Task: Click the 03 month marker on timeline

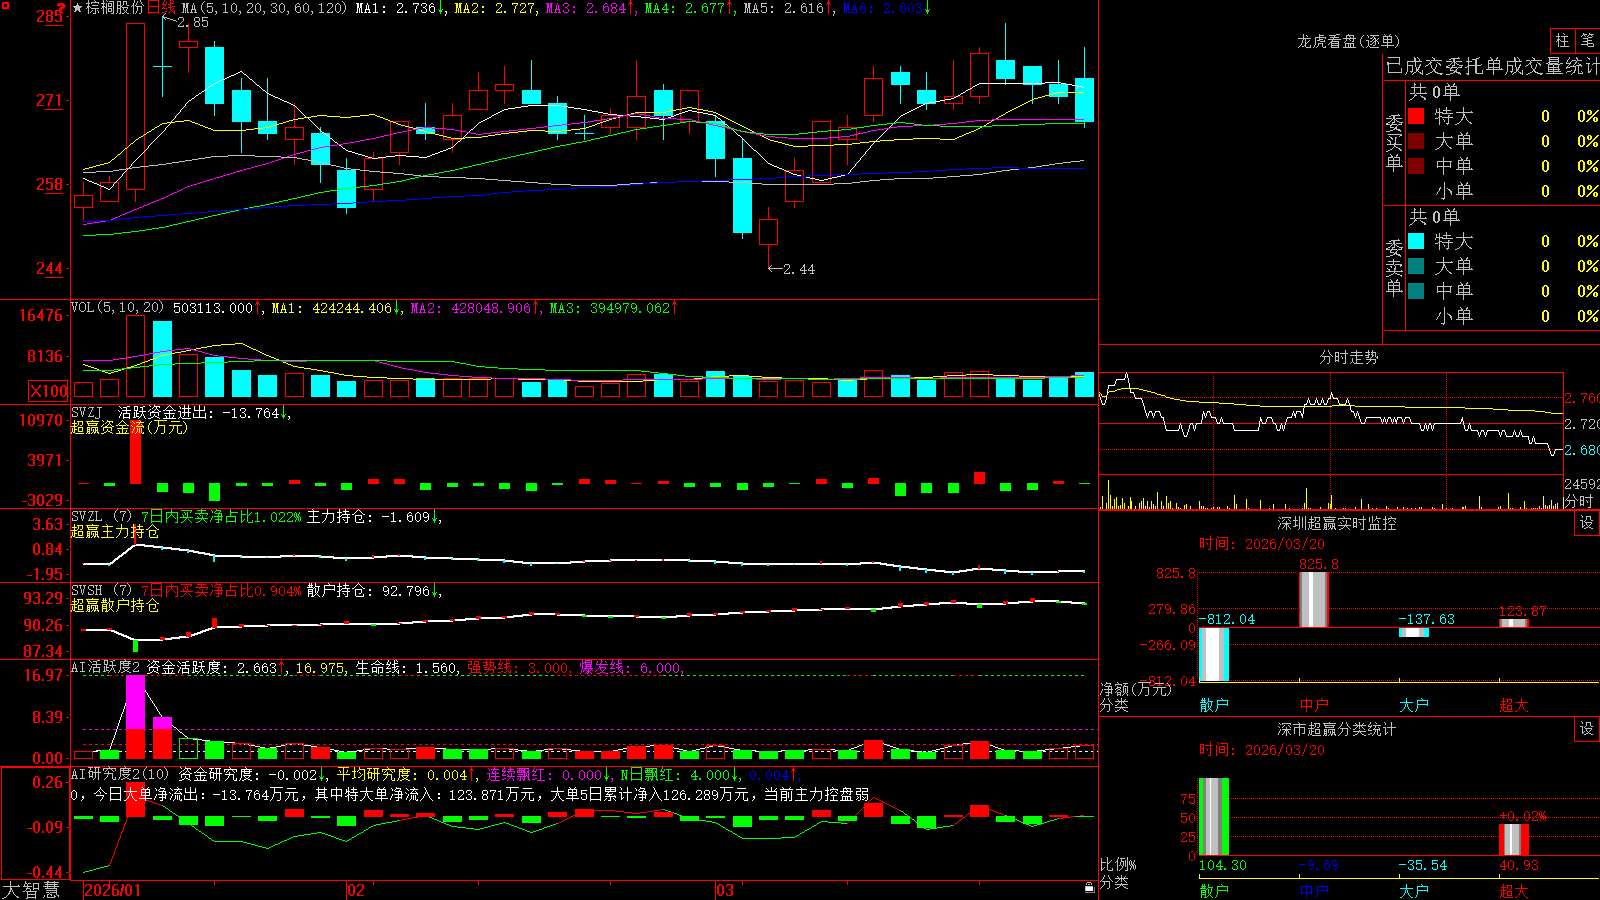Action: click(x=725, y=890)
